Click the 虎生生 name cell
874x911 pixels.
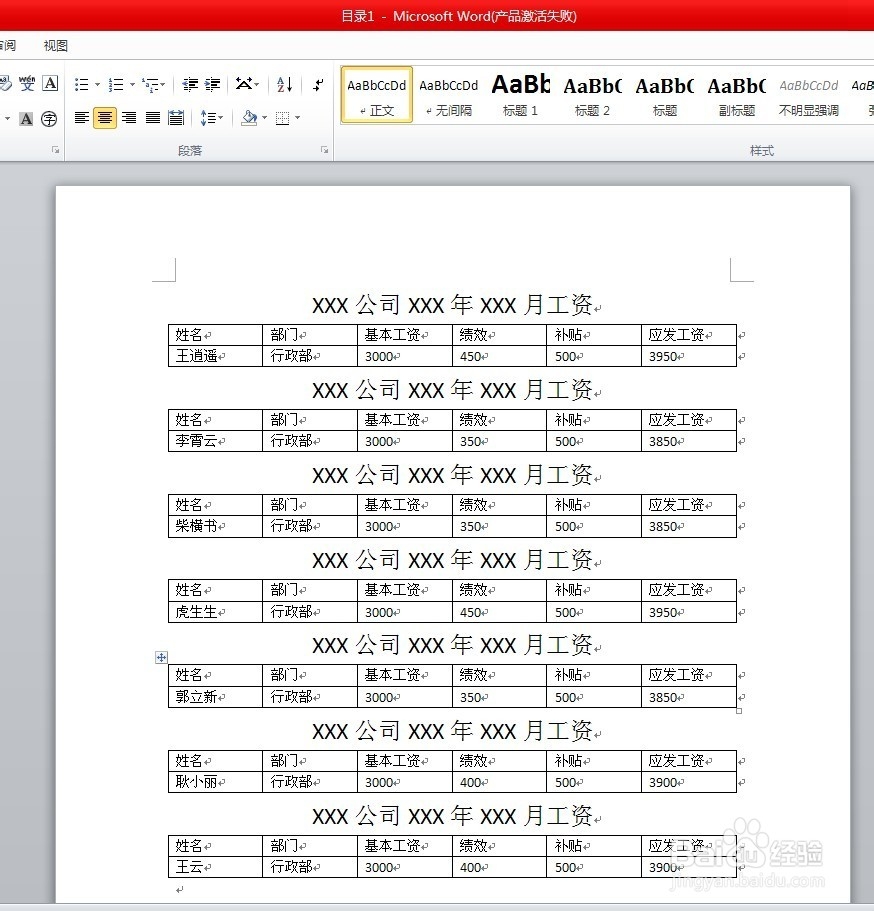pyautogui.click(x=216, y=612)
